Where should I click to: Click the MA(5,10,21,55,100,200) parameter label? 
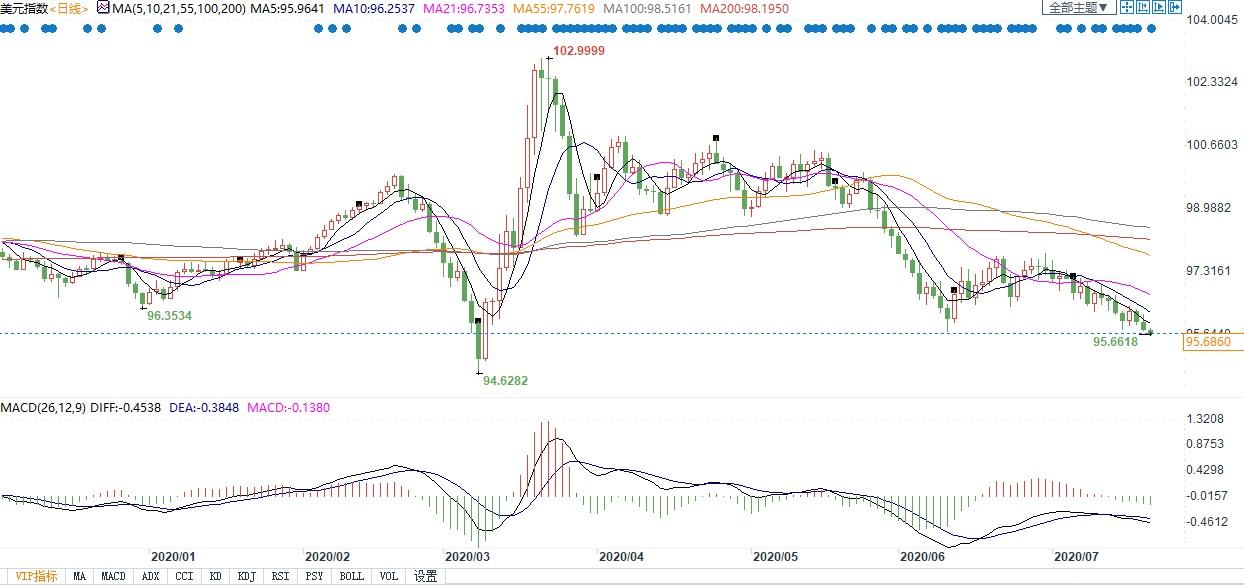[x=180, y=8]
